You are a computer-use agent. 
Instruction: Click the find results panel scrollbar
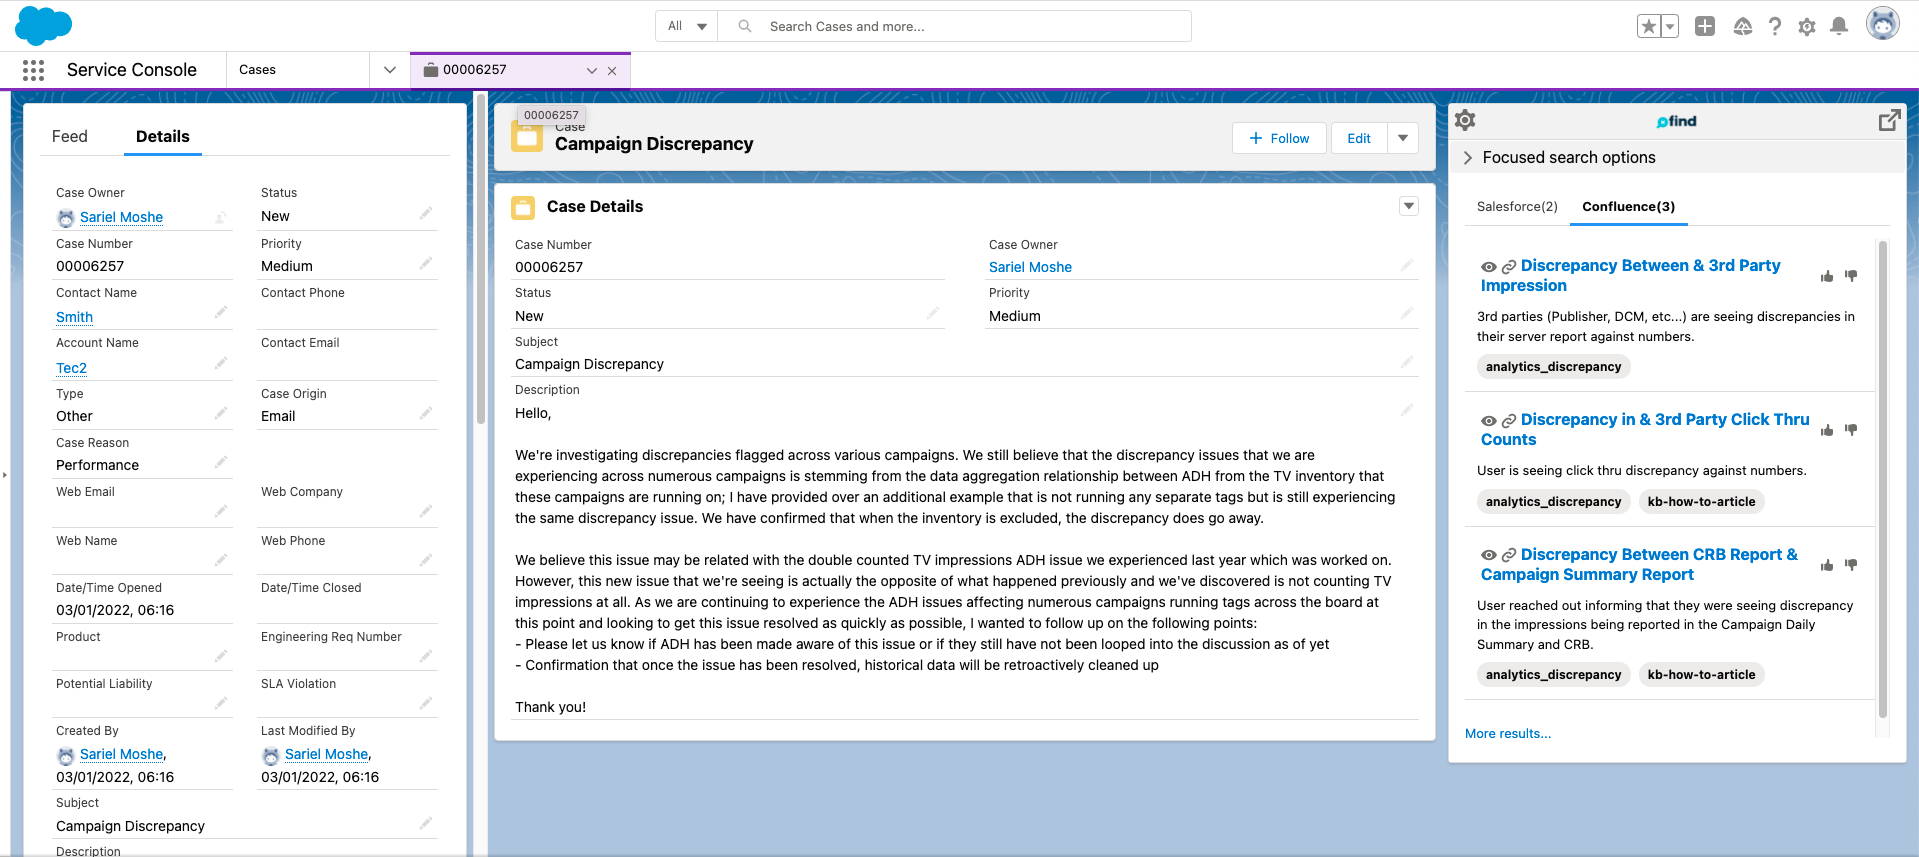[1883, 480]
